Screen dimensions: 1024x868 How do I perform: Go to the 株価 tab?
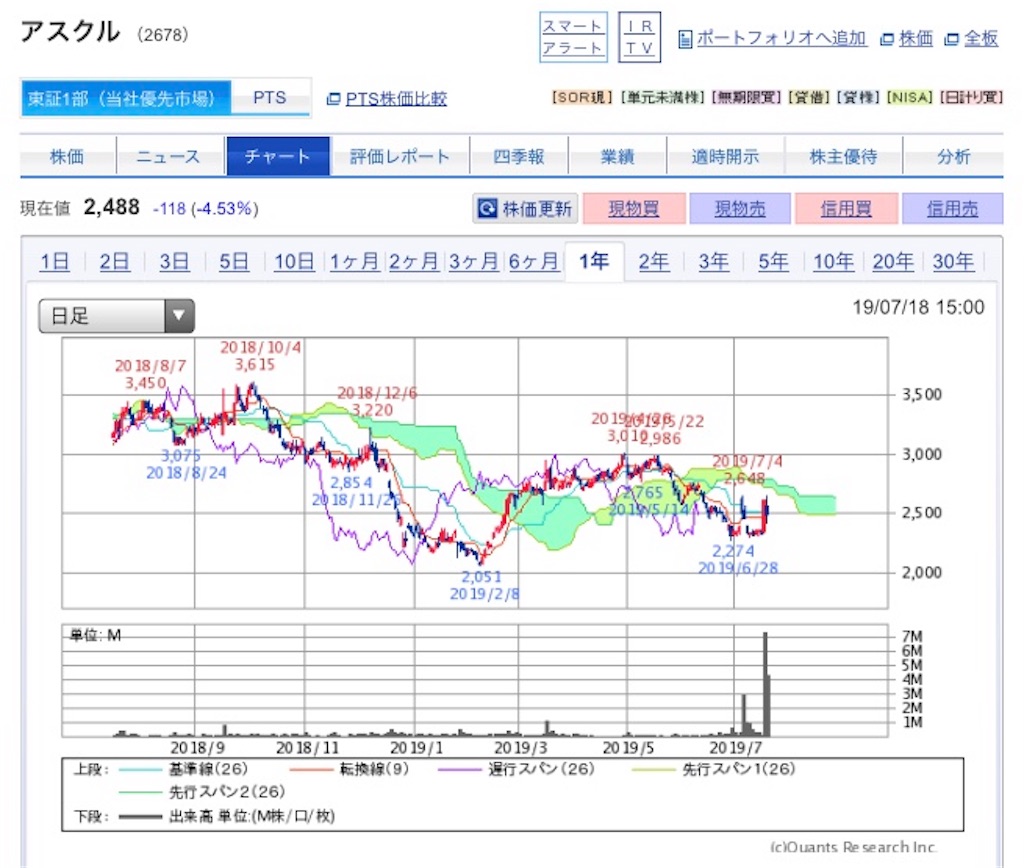67,156
